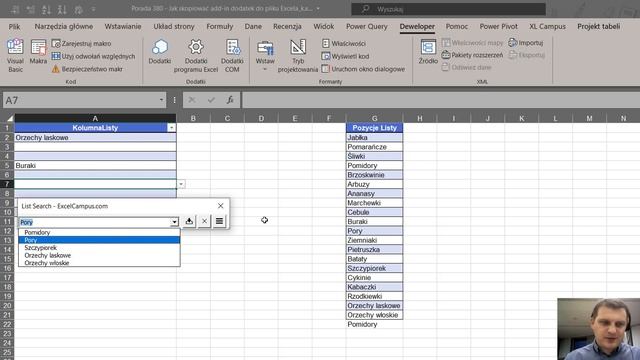Select Orzechy laskowe in search results
This screenshot has height=360, width=640.
tap(99, 256)
